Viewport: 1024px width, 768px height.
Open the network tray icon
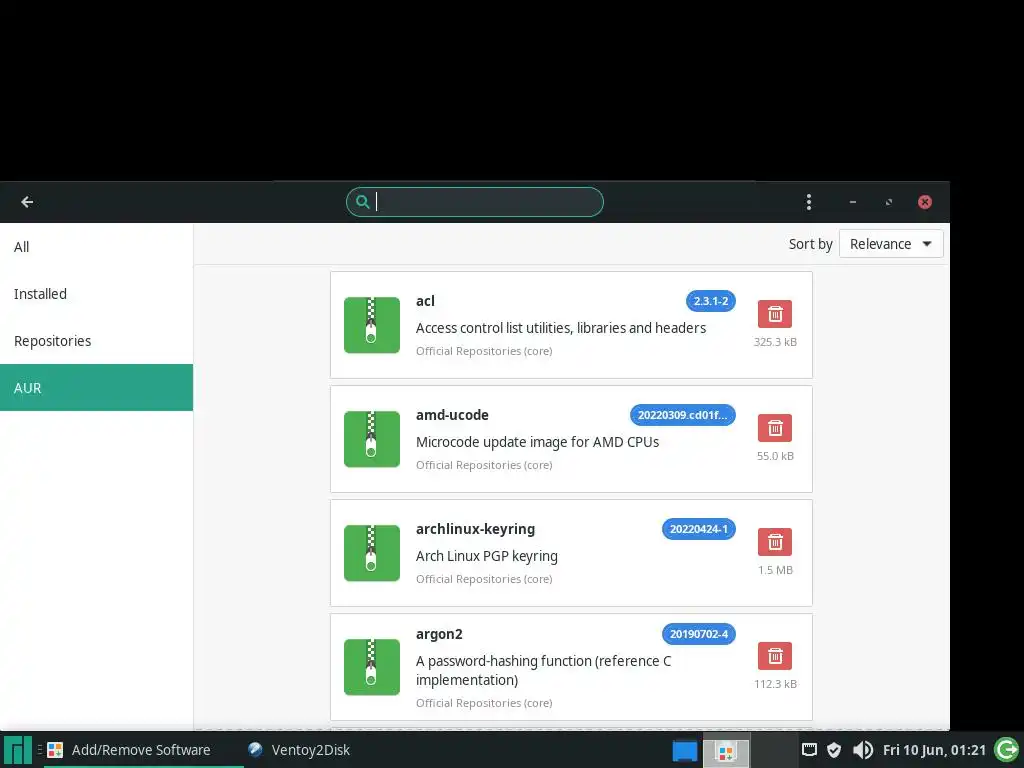pyautogui.click(x=809, y=750)
